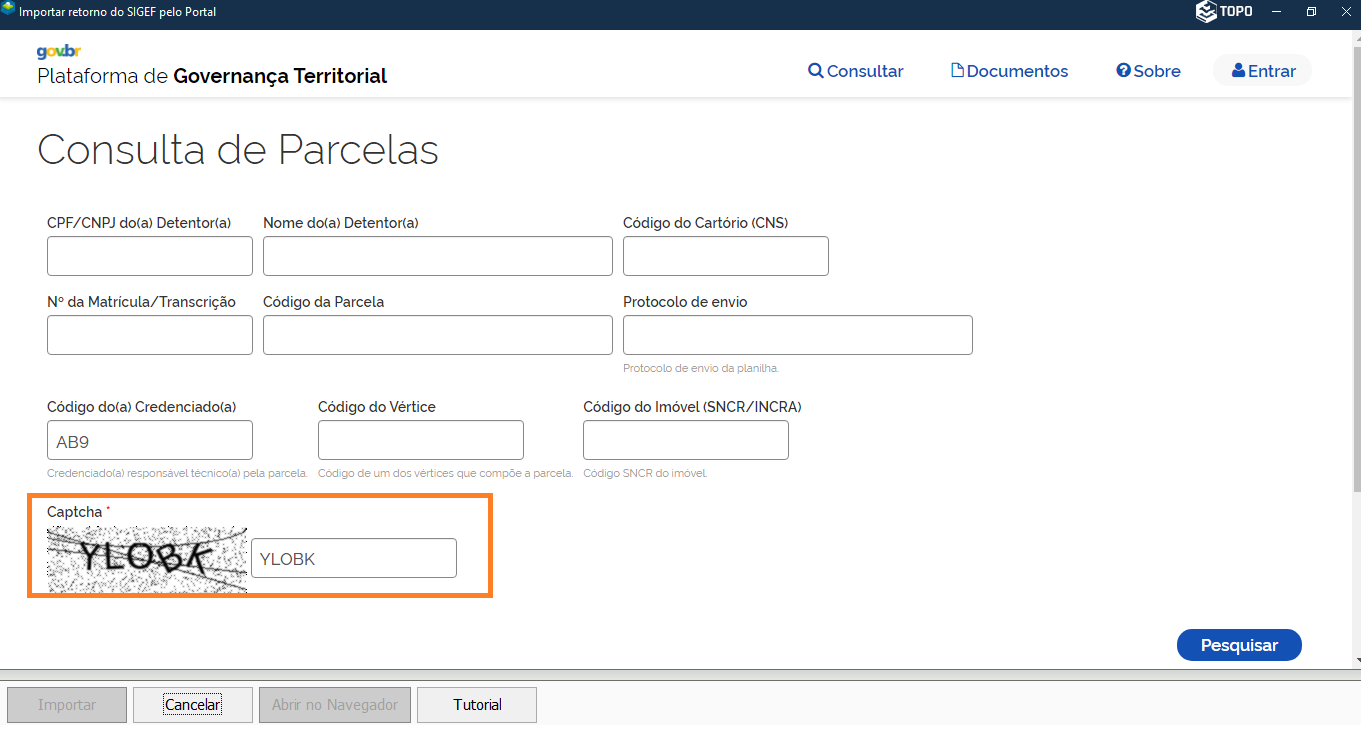Open the Consultar menu
The image size is (1361, 730).
856,71
